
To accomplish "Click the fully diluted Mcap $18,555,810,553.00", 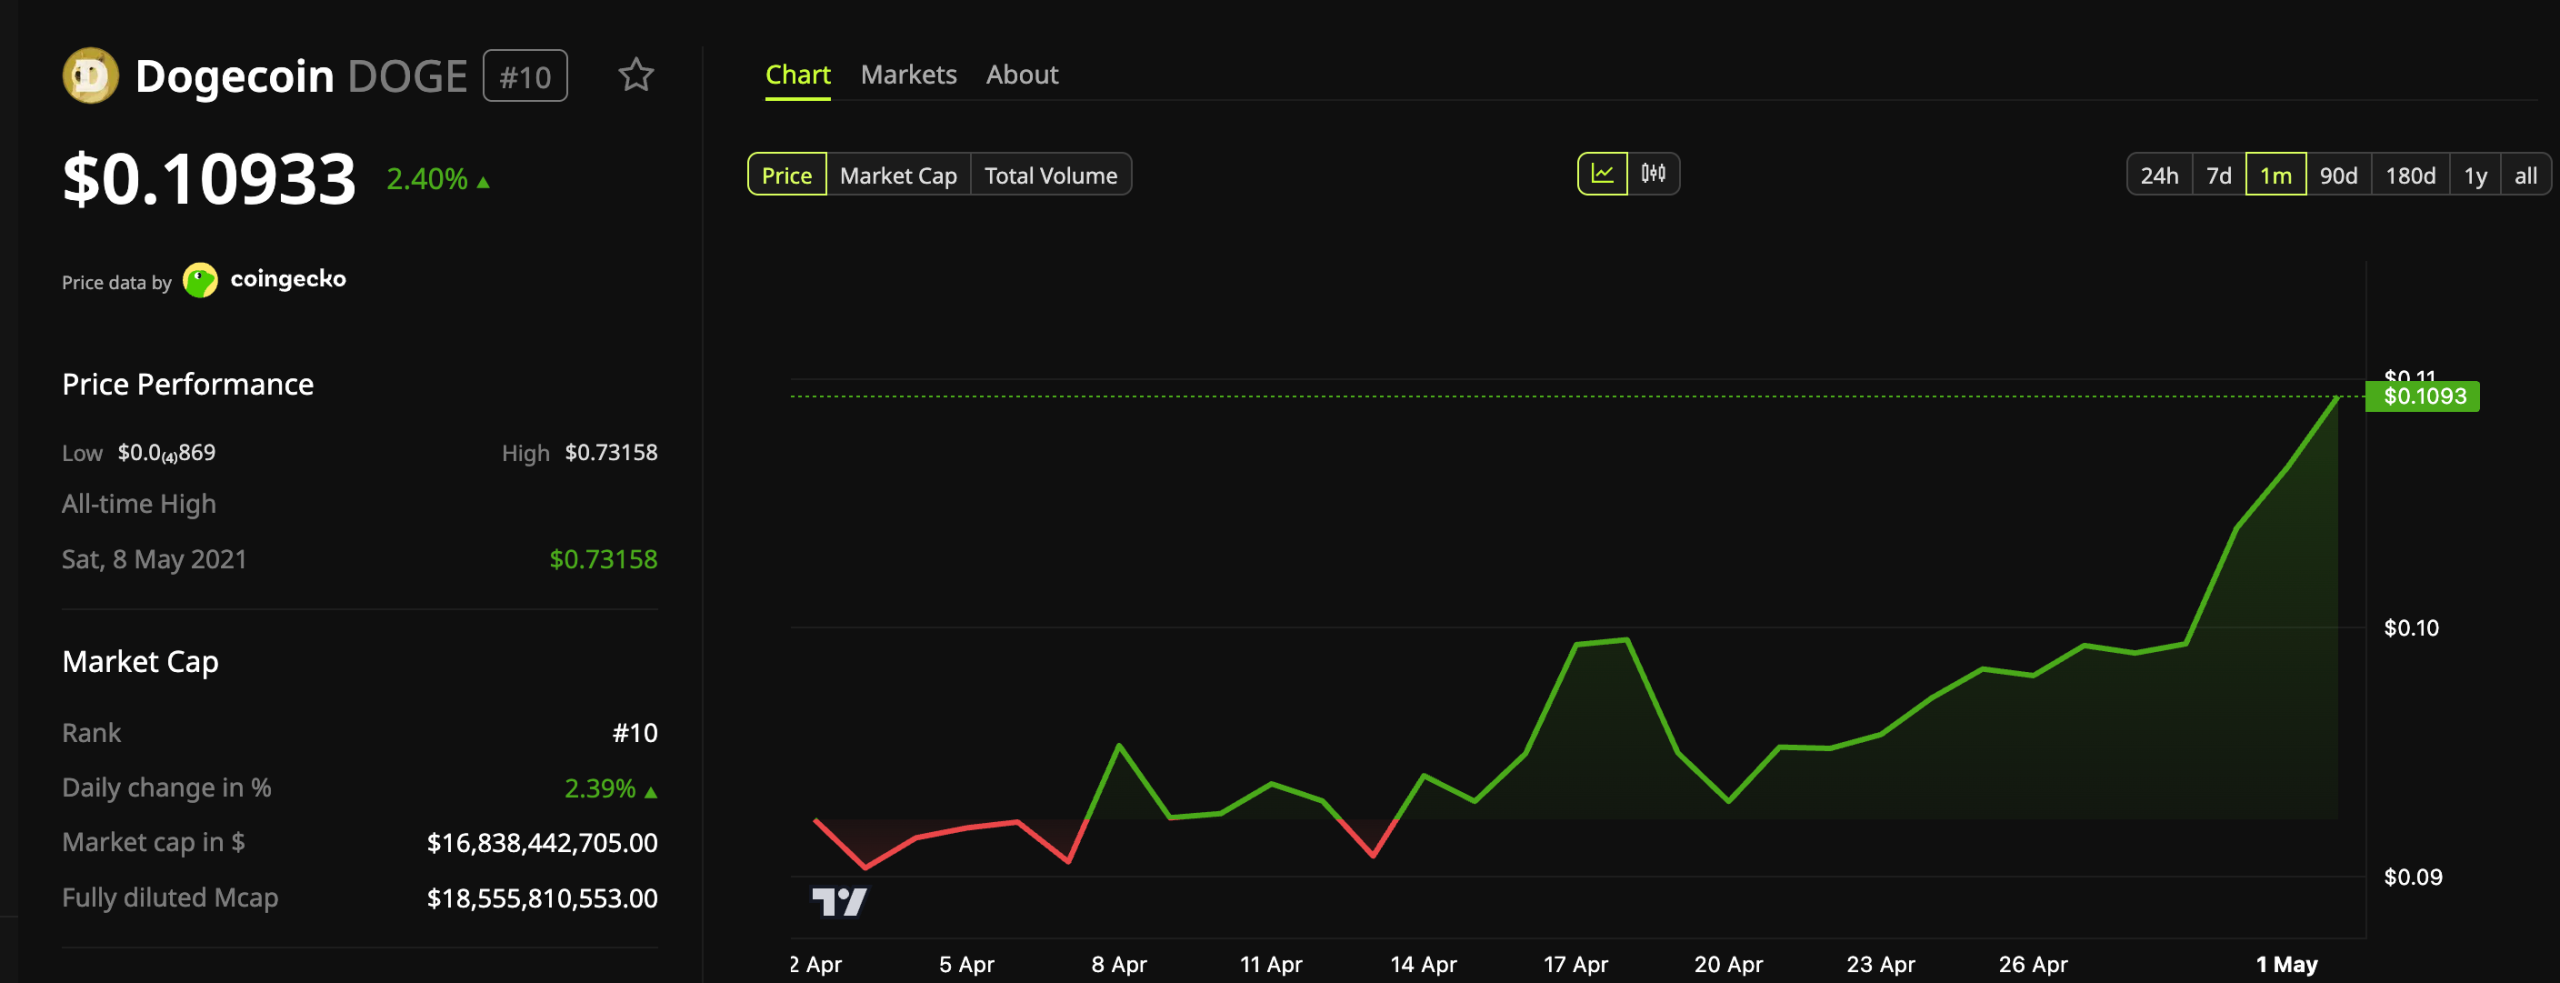I will click(542, 898).
